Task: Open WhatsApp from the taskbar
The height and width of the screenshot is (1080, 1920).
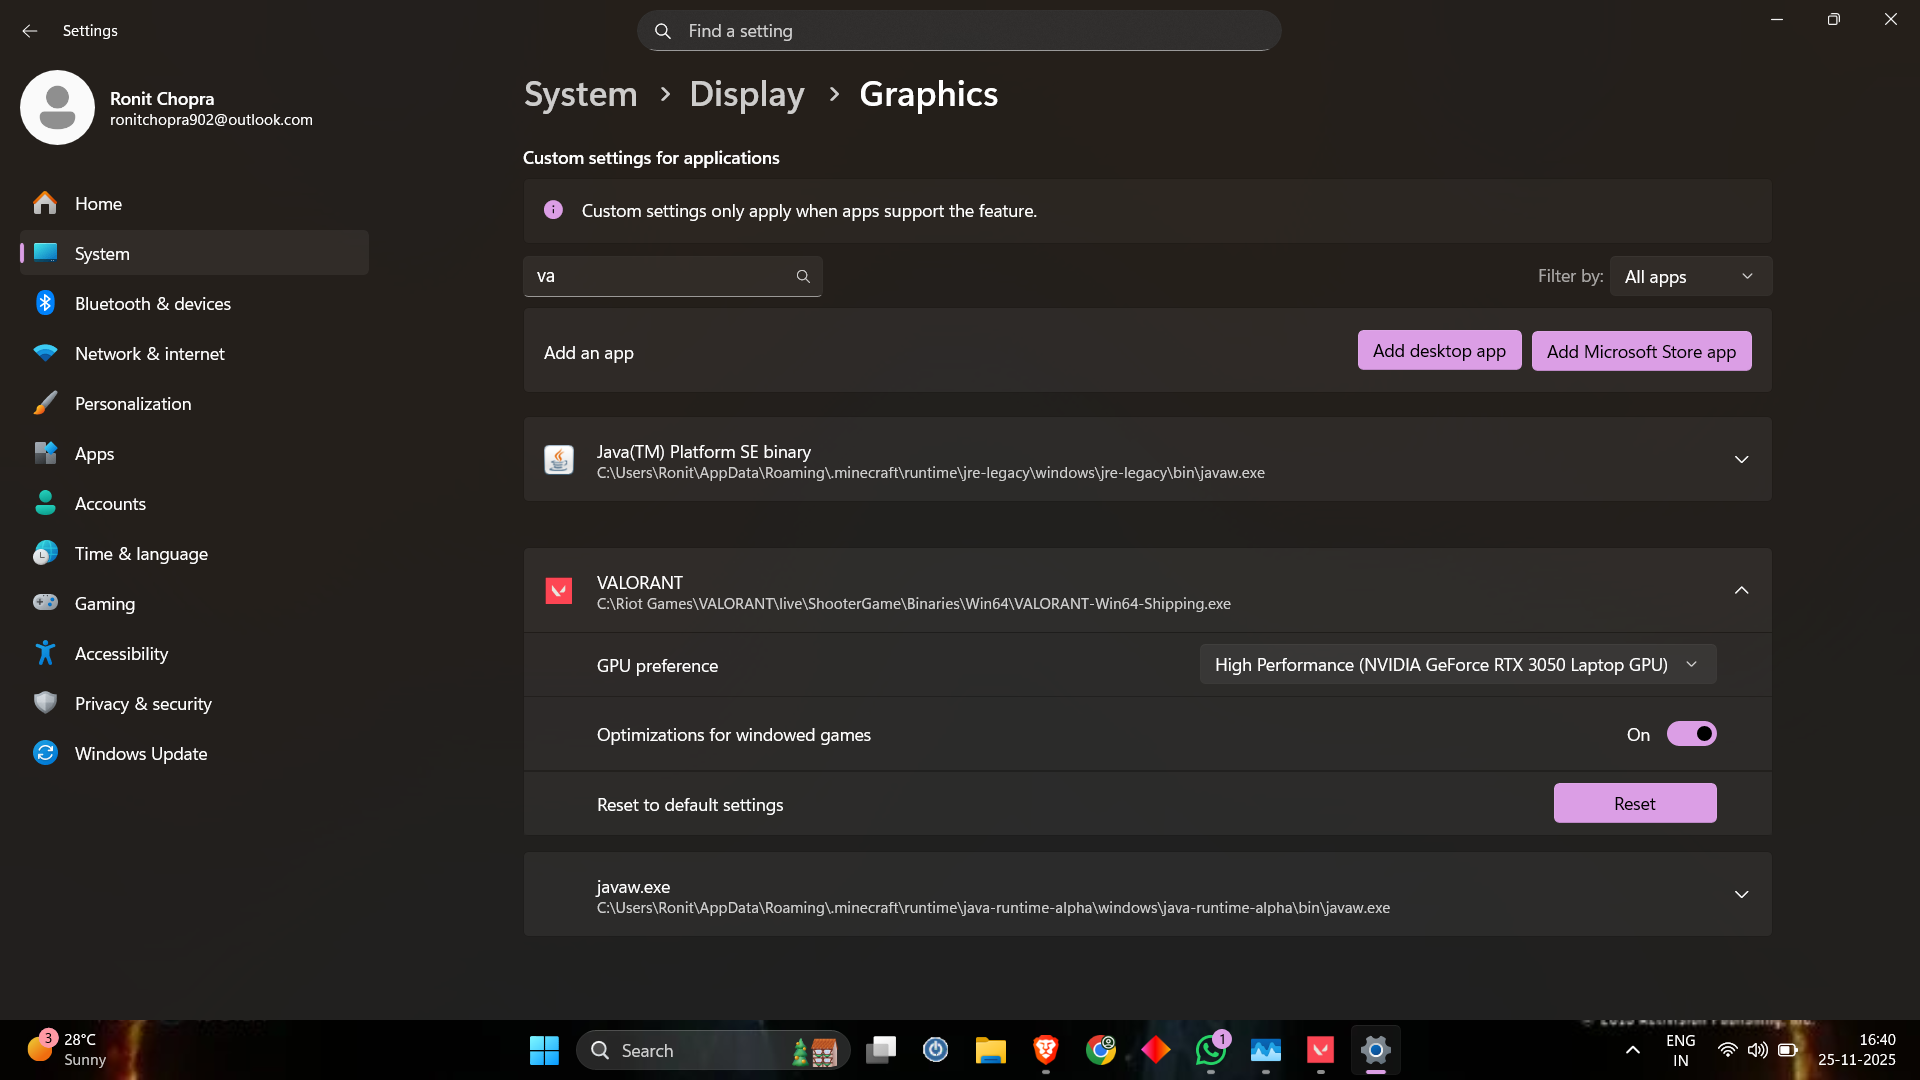Action: click(x=1210, y=1050)
